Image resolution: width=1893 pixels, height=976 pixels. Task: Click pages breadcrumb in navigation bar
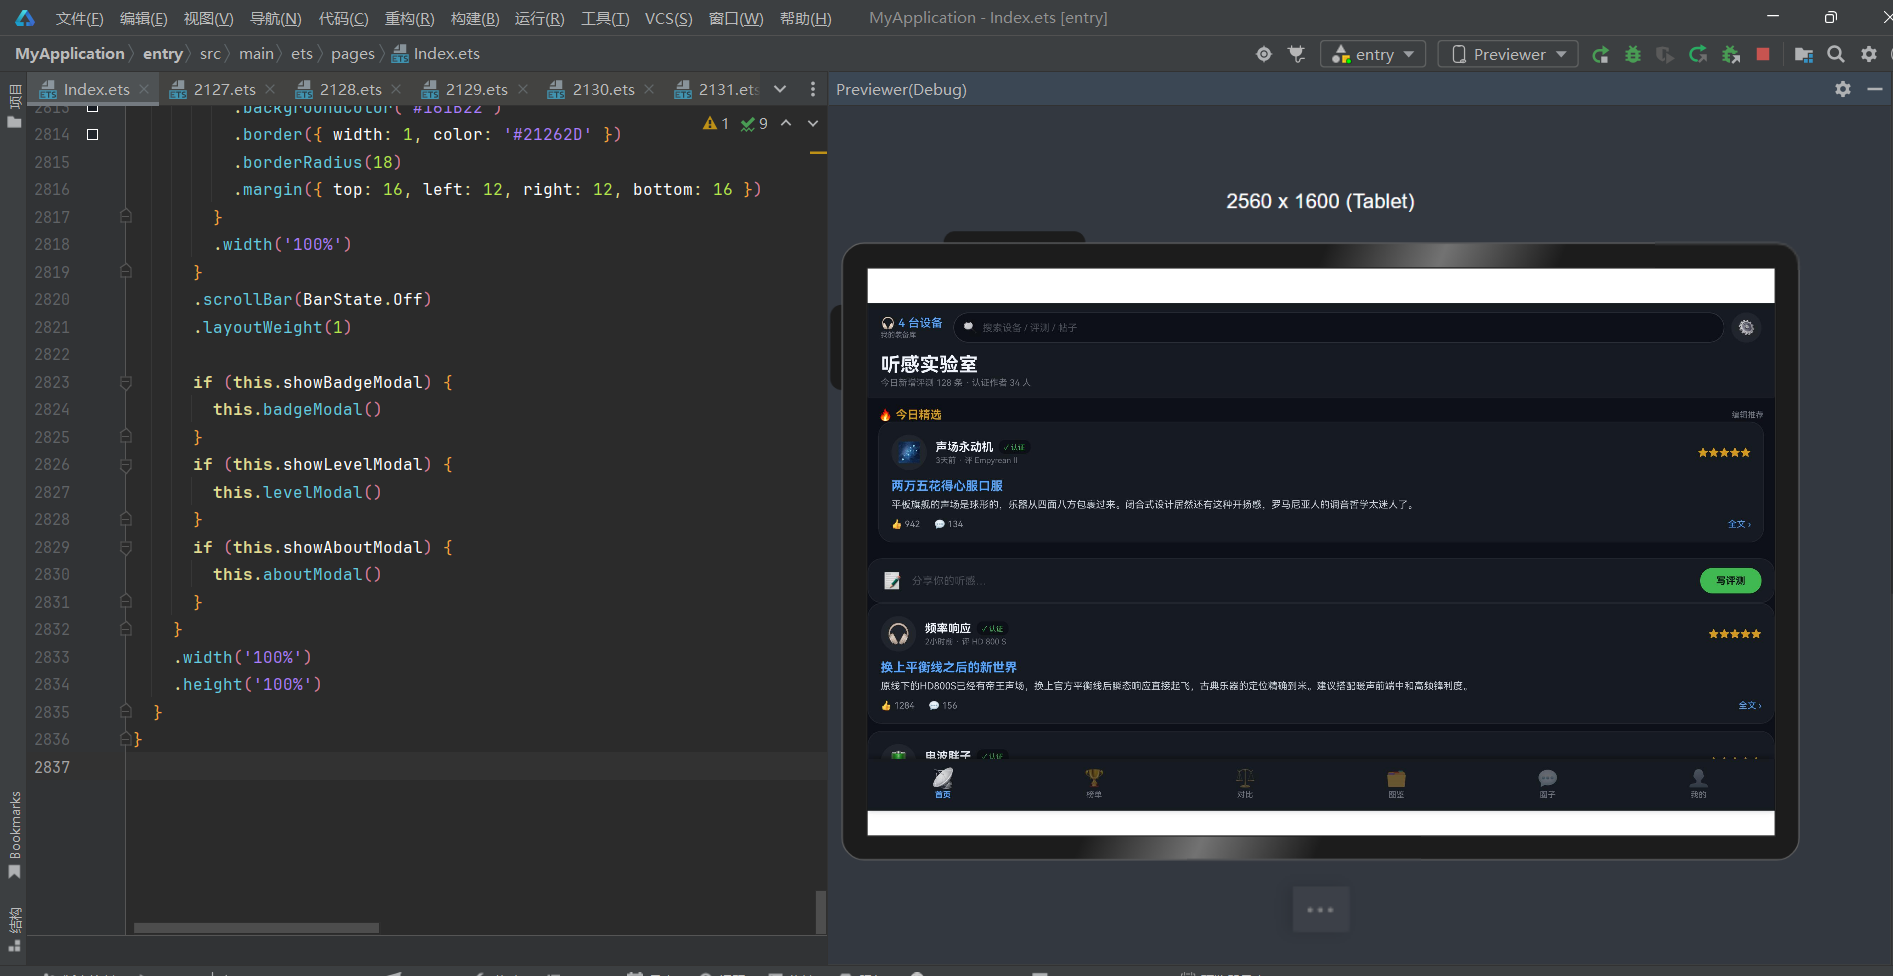pos(353,54)
